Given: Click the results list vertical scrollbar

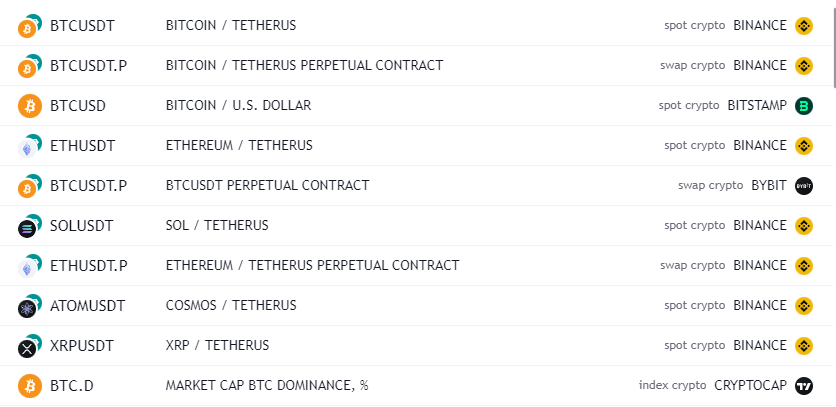Looking at the screenshot, I should [x=831, y=45].
